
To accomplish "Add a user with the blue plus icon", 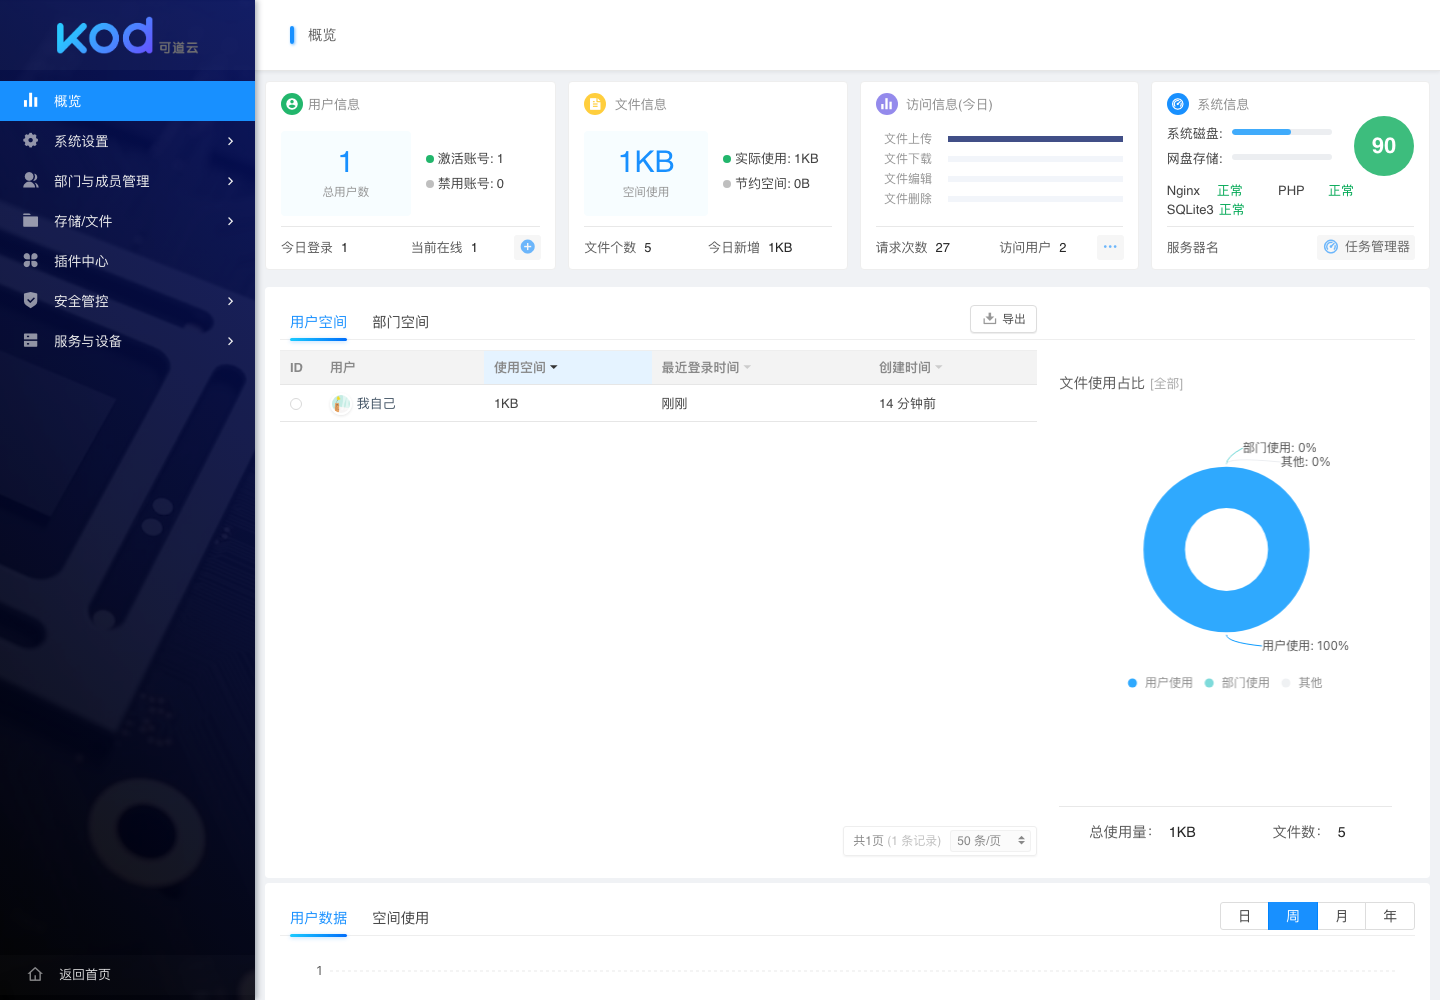I will click(x=528, y=247).
